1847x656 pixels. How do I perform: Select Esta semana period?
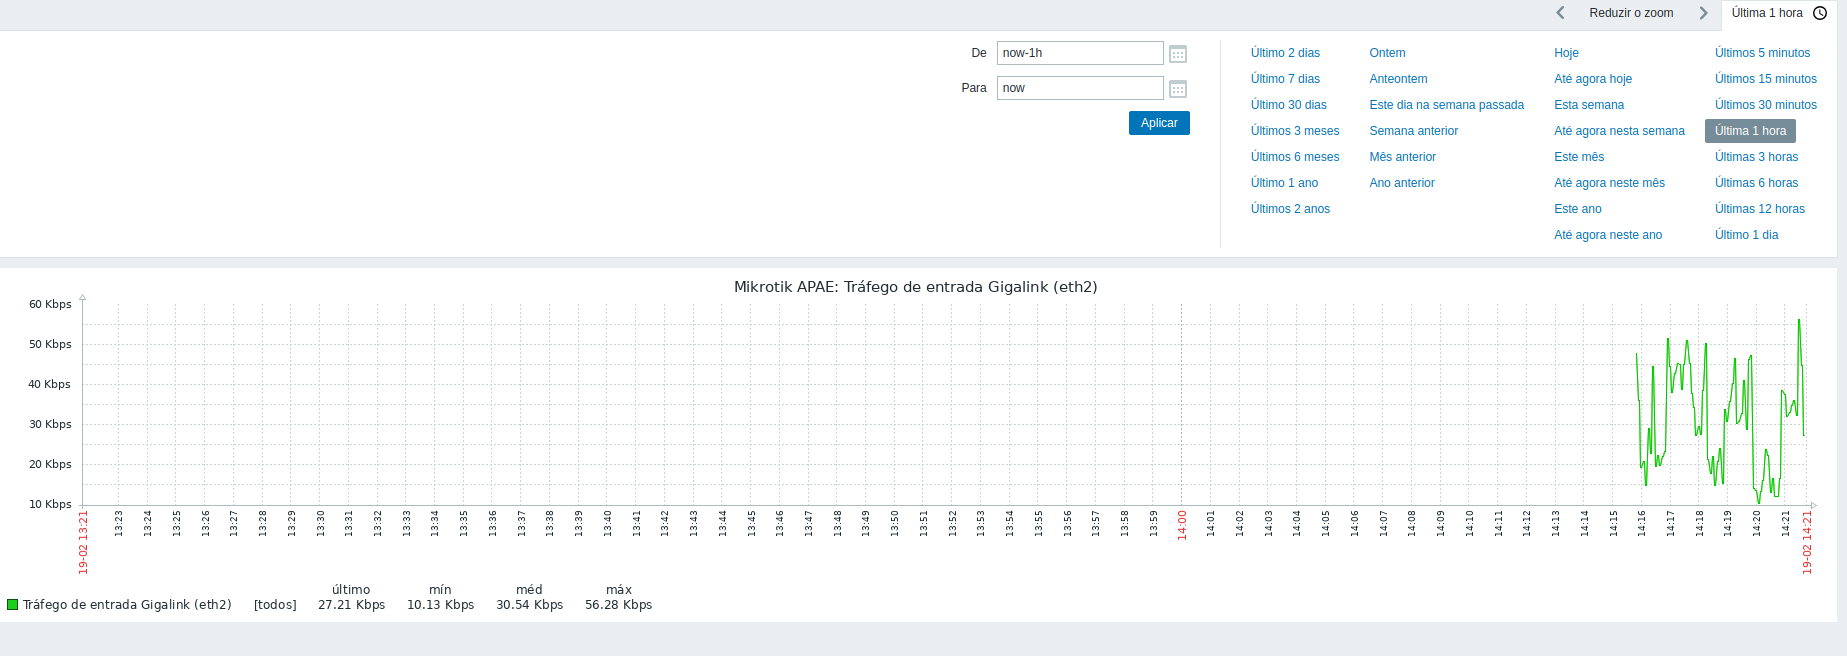tap(1588, 105)
